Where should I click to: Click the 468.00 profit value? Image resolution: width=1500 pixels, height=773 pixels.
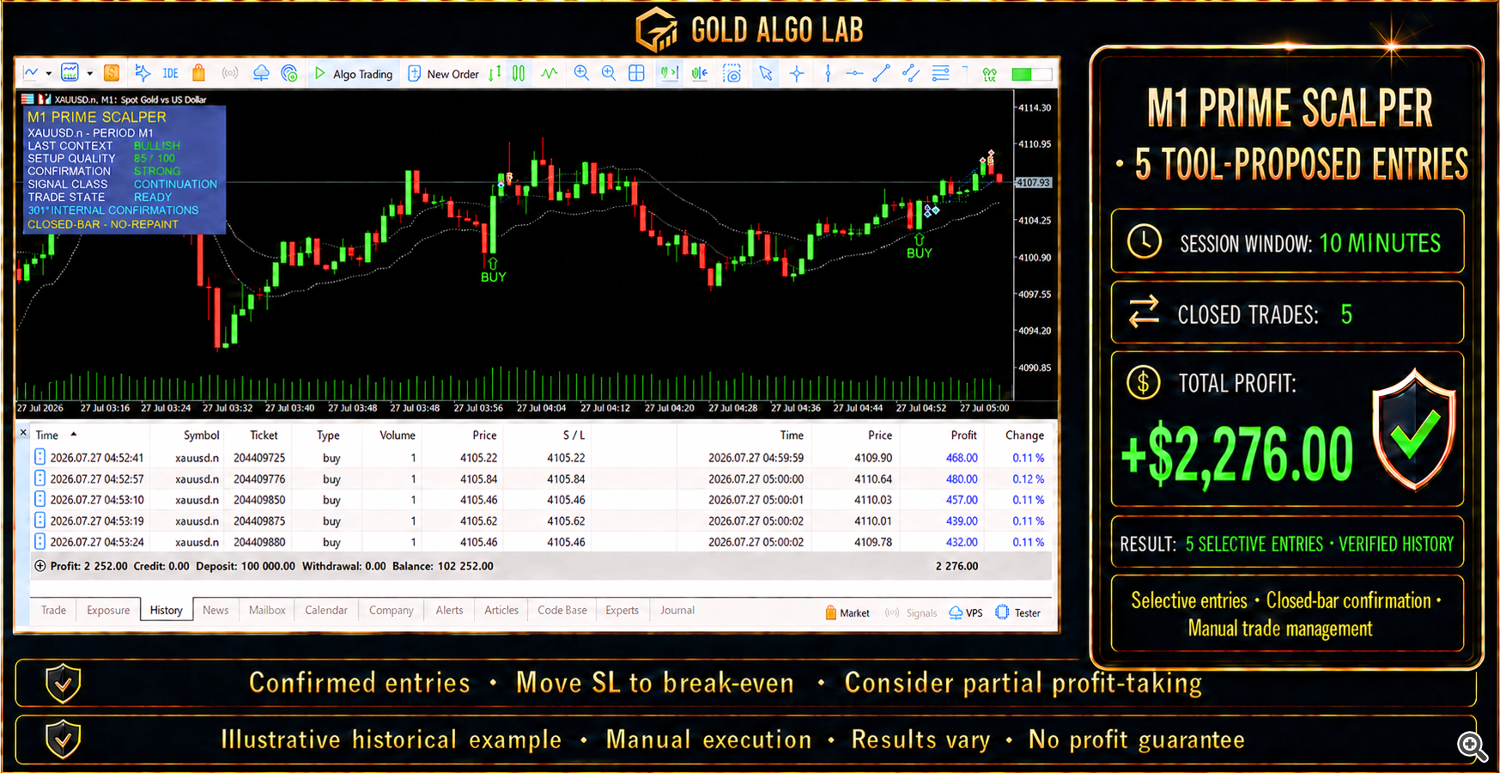(x=962, y=457)
